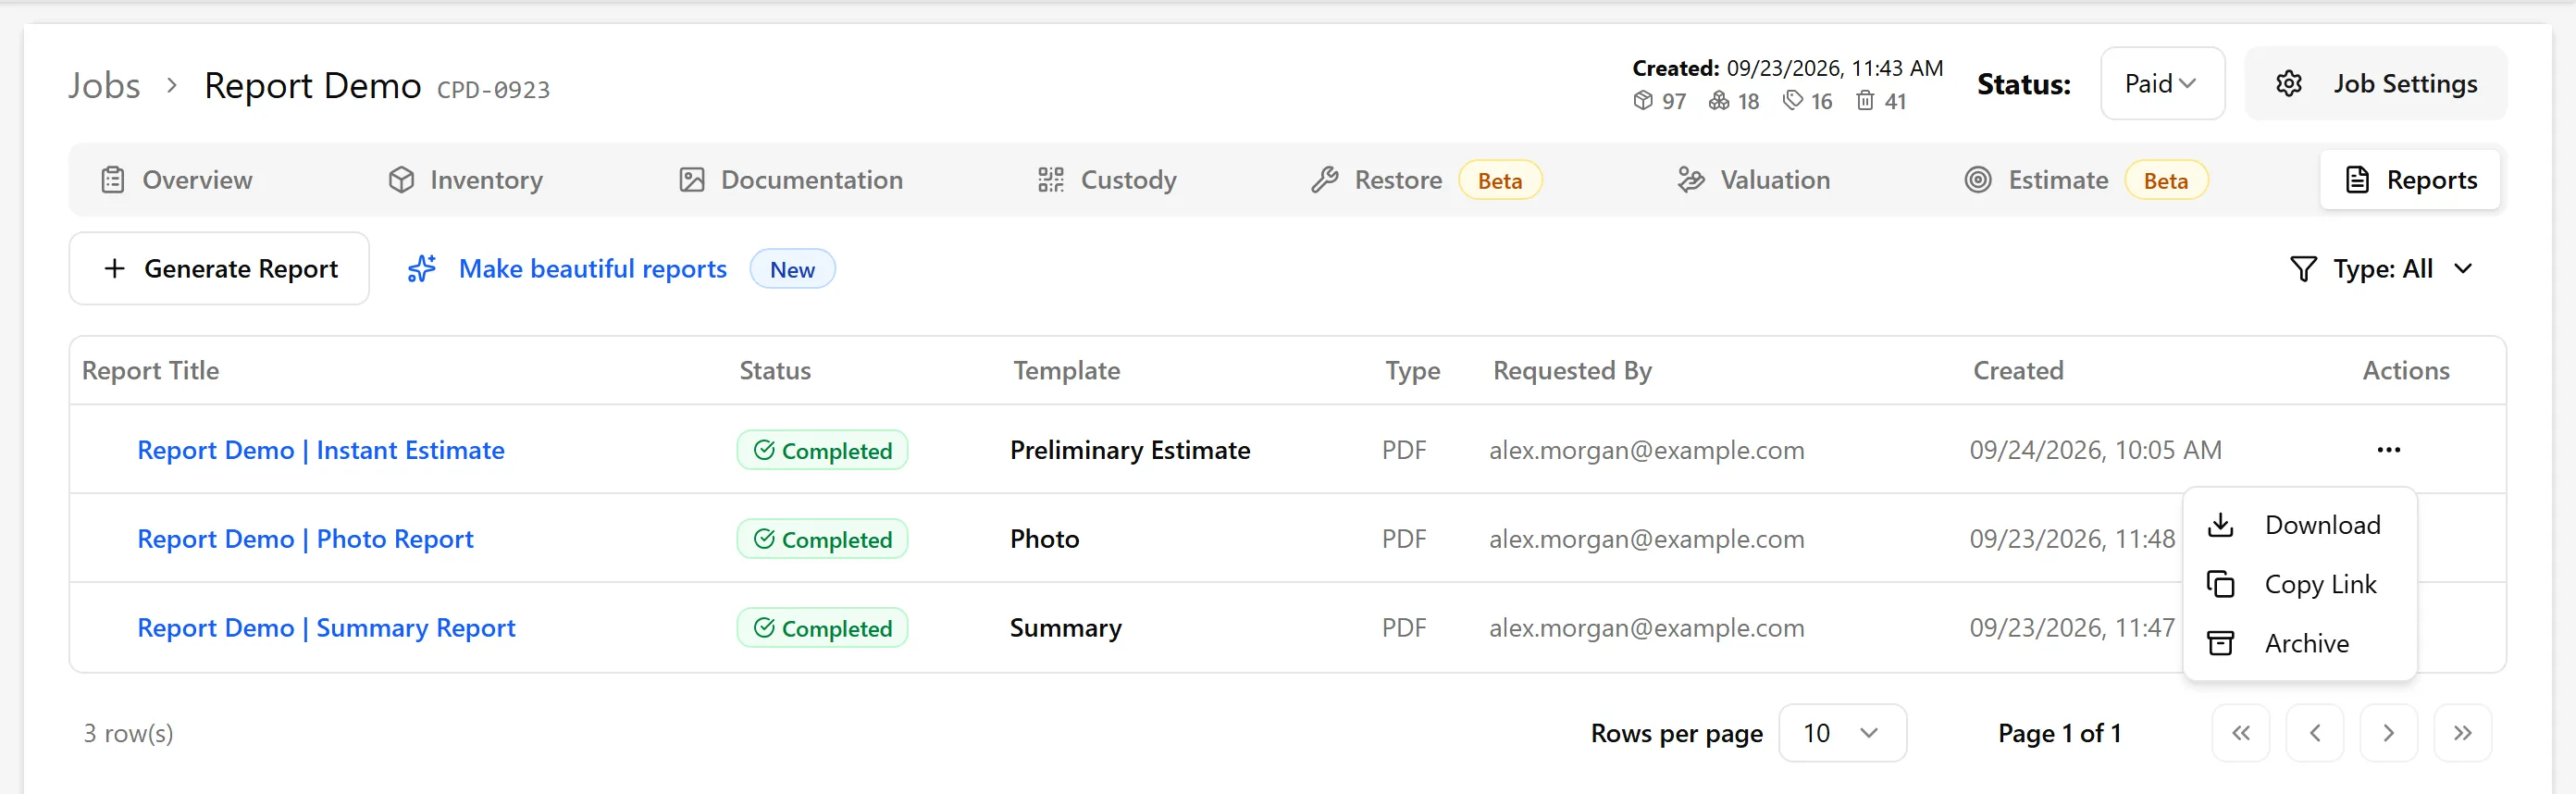Go to the next page
Screen dimensions: 2576x794
2389,733
